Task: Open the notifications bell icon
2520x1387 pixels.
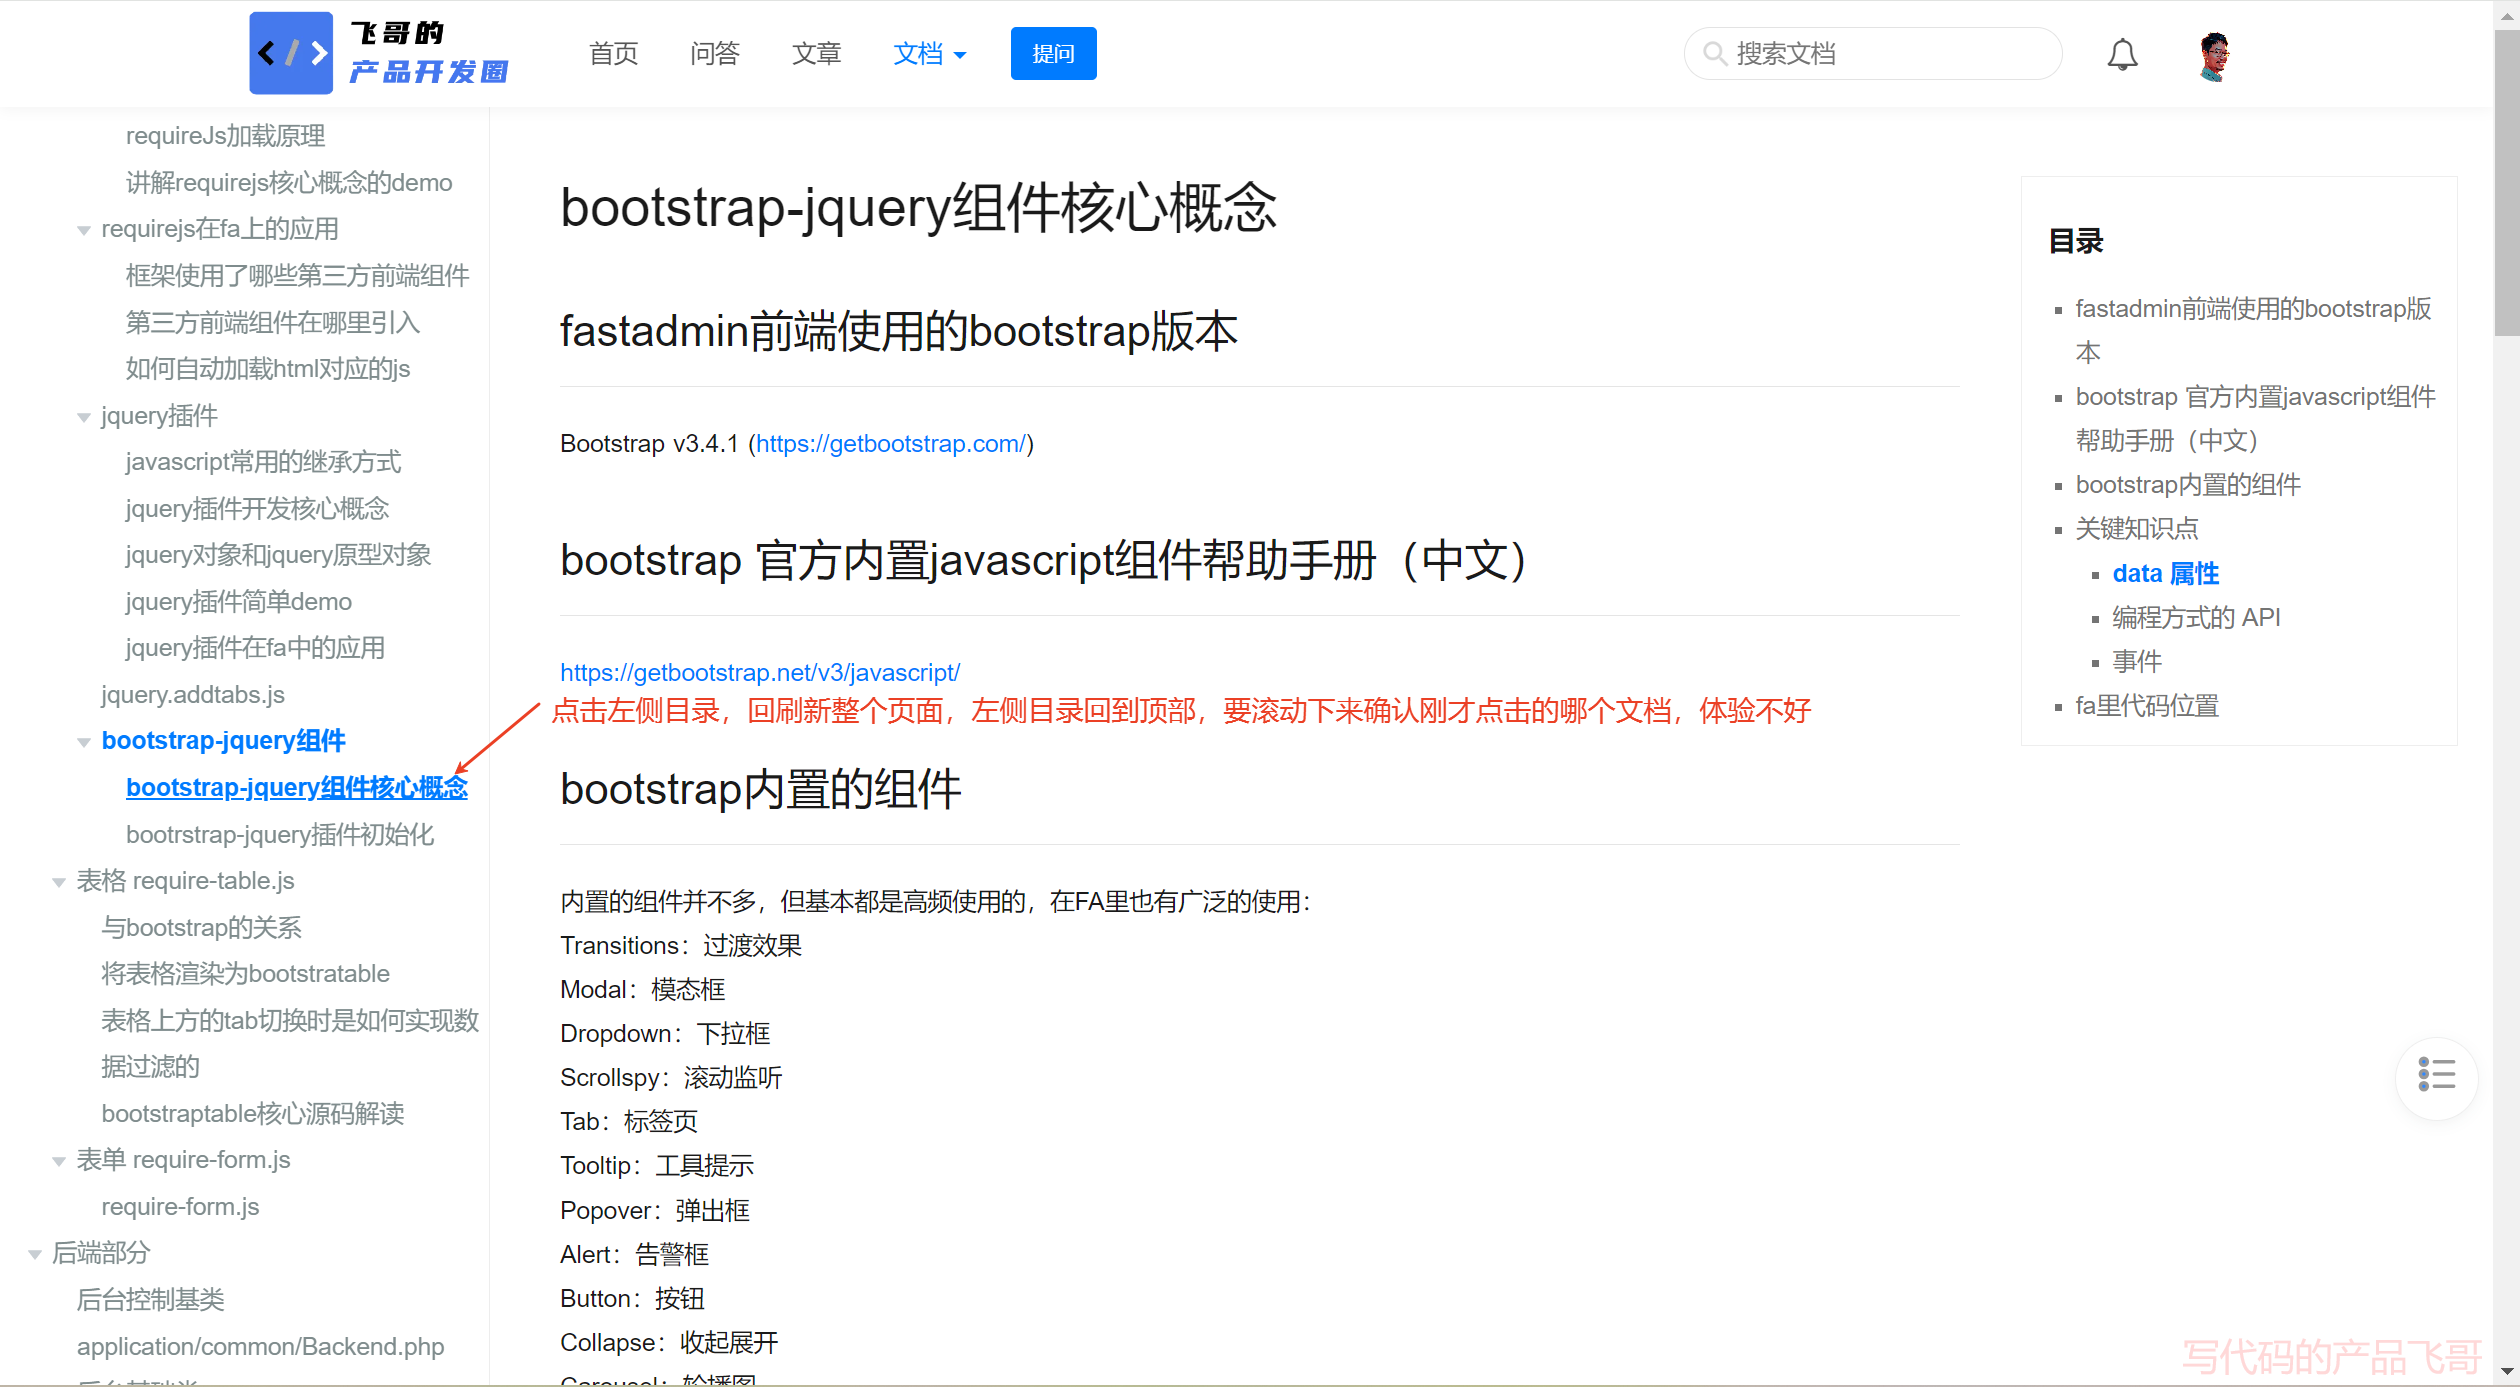Action: click(x=2122, y=54)
